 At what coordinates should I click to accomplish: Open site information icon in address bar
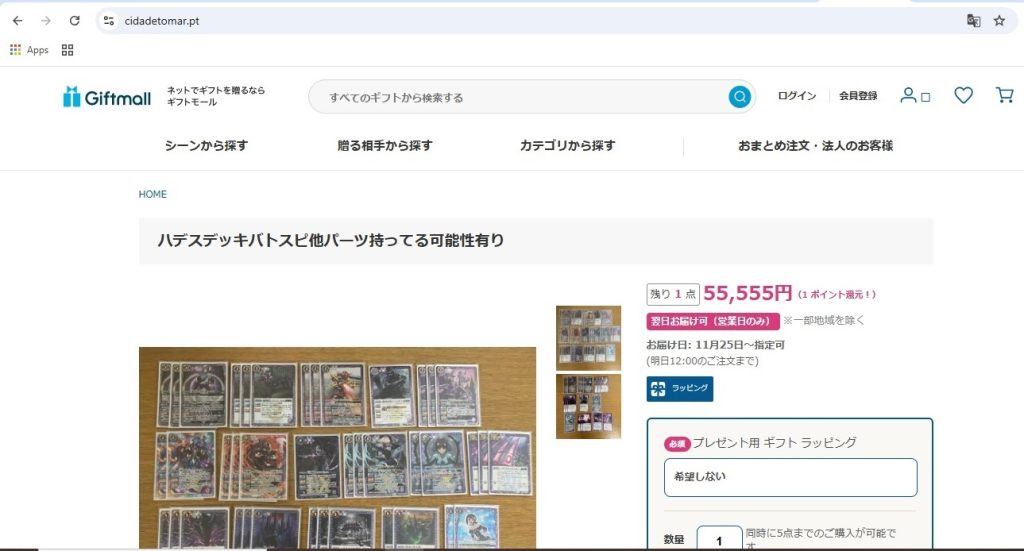tap(109, 21)
